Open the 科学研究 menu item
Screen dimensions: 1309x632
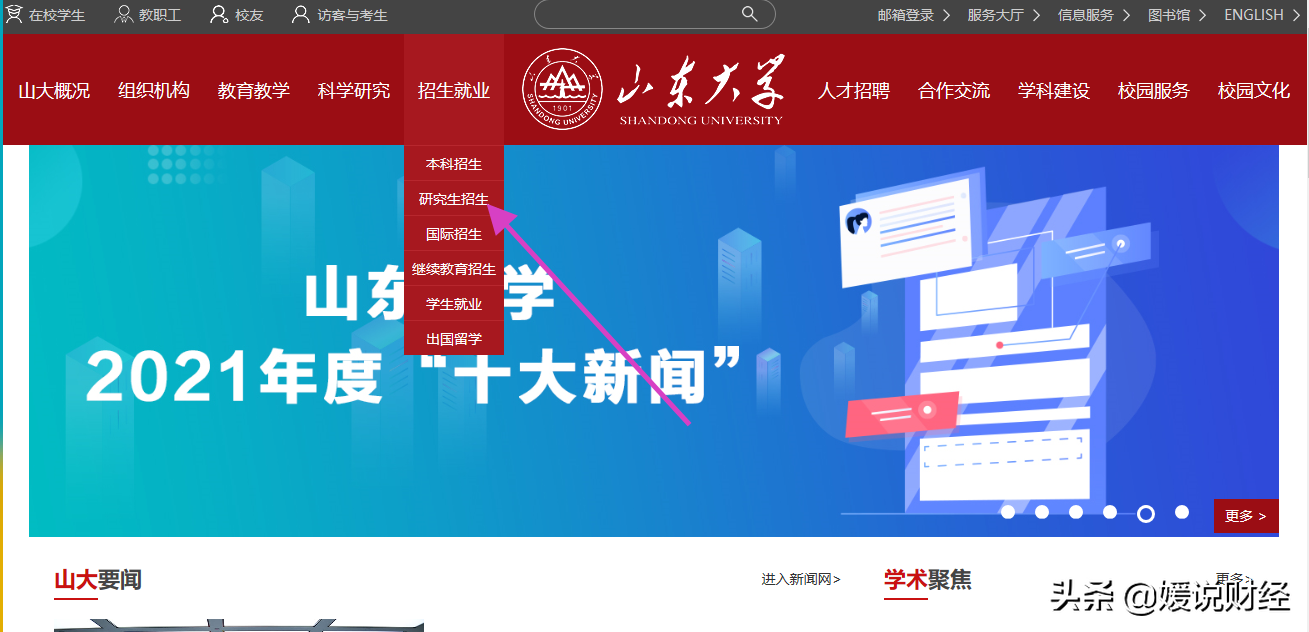tap(352, 89)
